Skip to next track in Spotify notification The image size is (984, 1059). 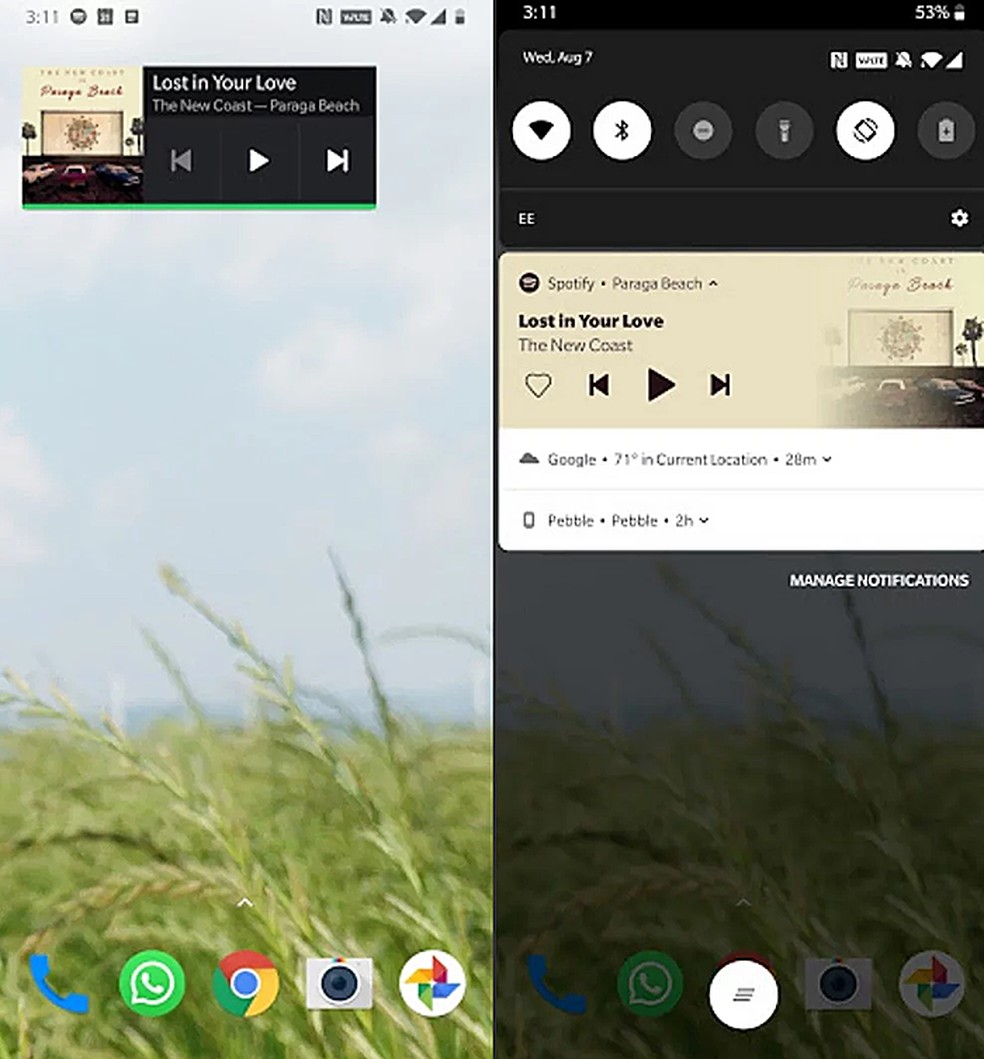click(x=720, y=385)
